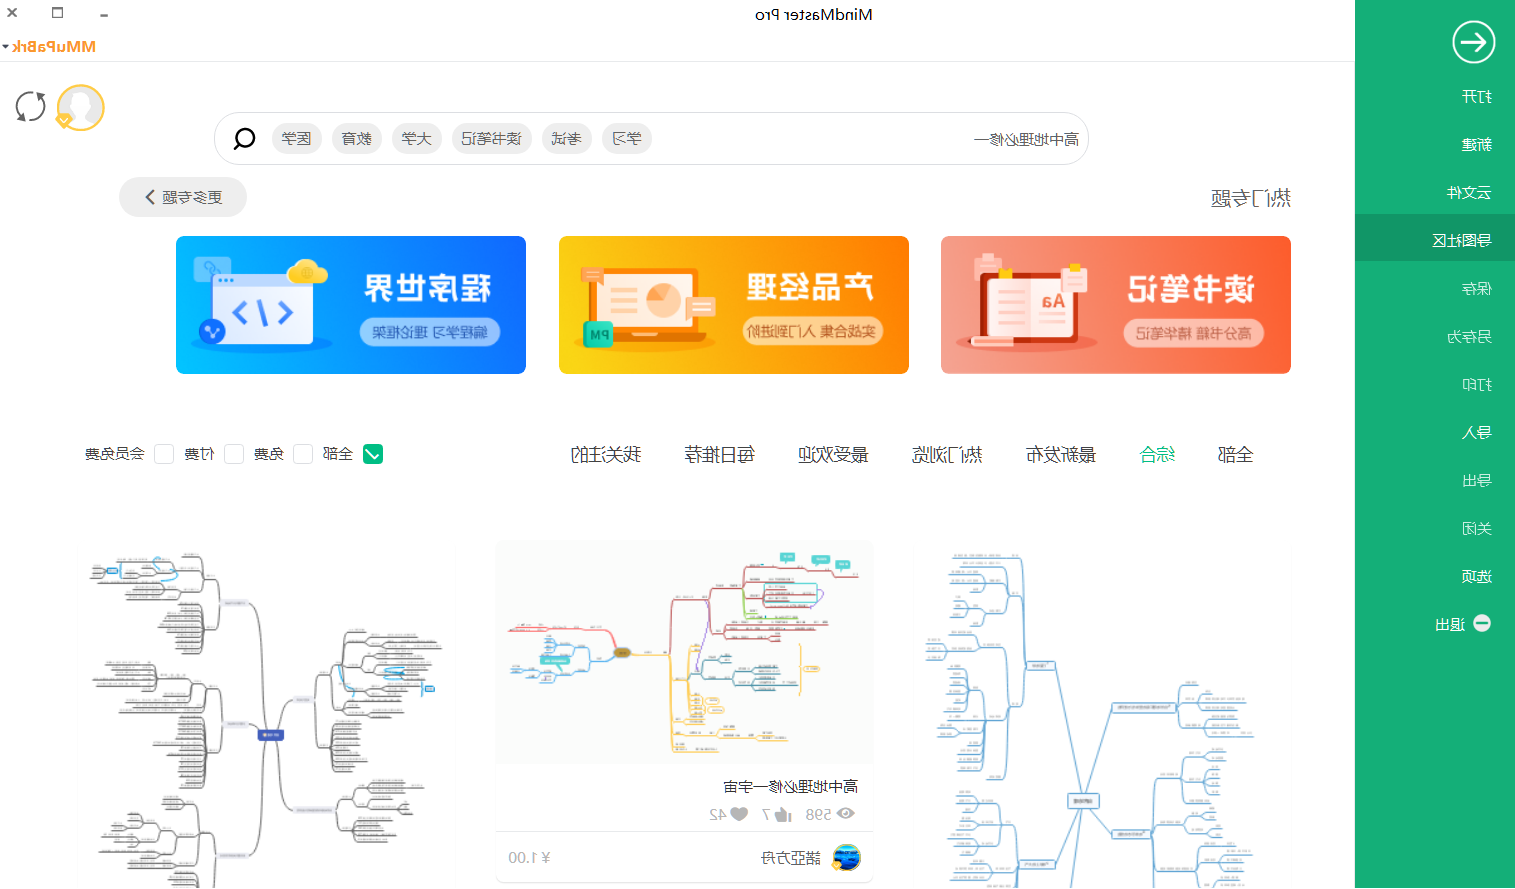The height and width of the screenshot is (889, 1515).
Task: Click the 读书笔记 search tag
Action: [x=492, y=139]
